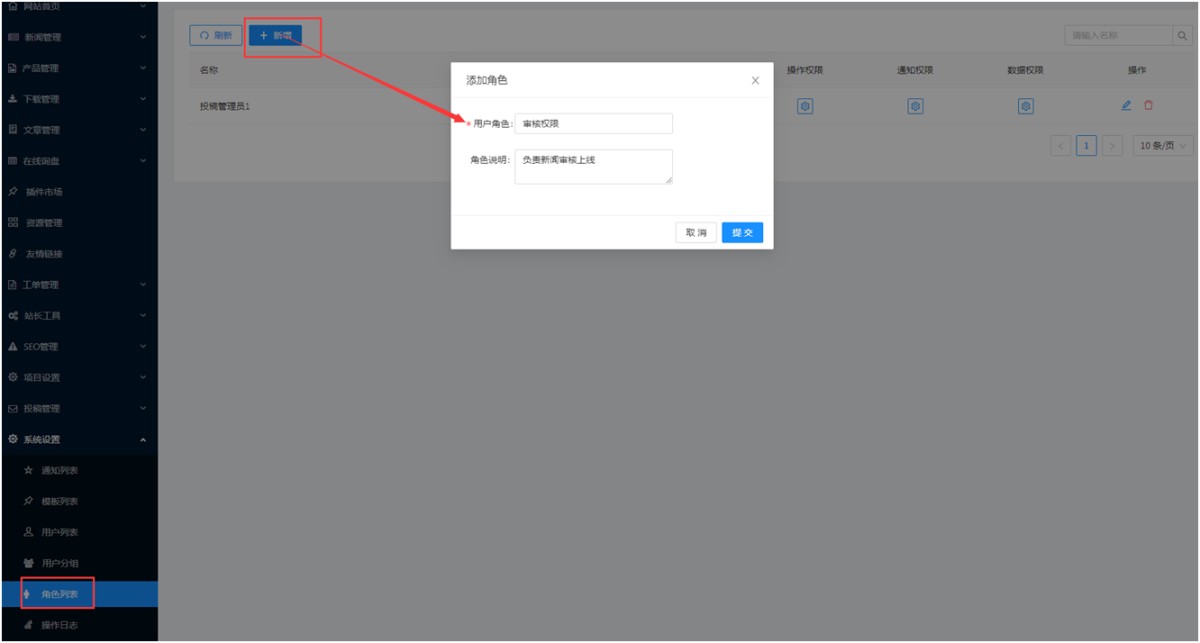Delete 投稿管理员1 using the trash icon
Image resolution: width=1200 pixels, height=643 pixels.
tap(1148, 105)
